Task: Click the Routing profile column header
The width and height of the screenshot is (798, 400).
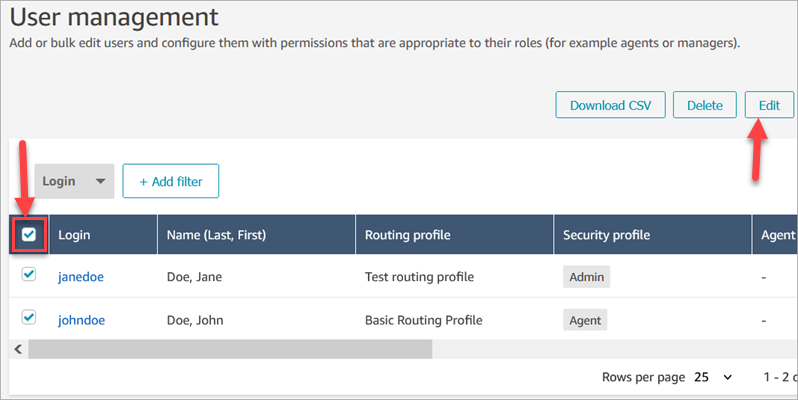Action: (x=407, y=235)
